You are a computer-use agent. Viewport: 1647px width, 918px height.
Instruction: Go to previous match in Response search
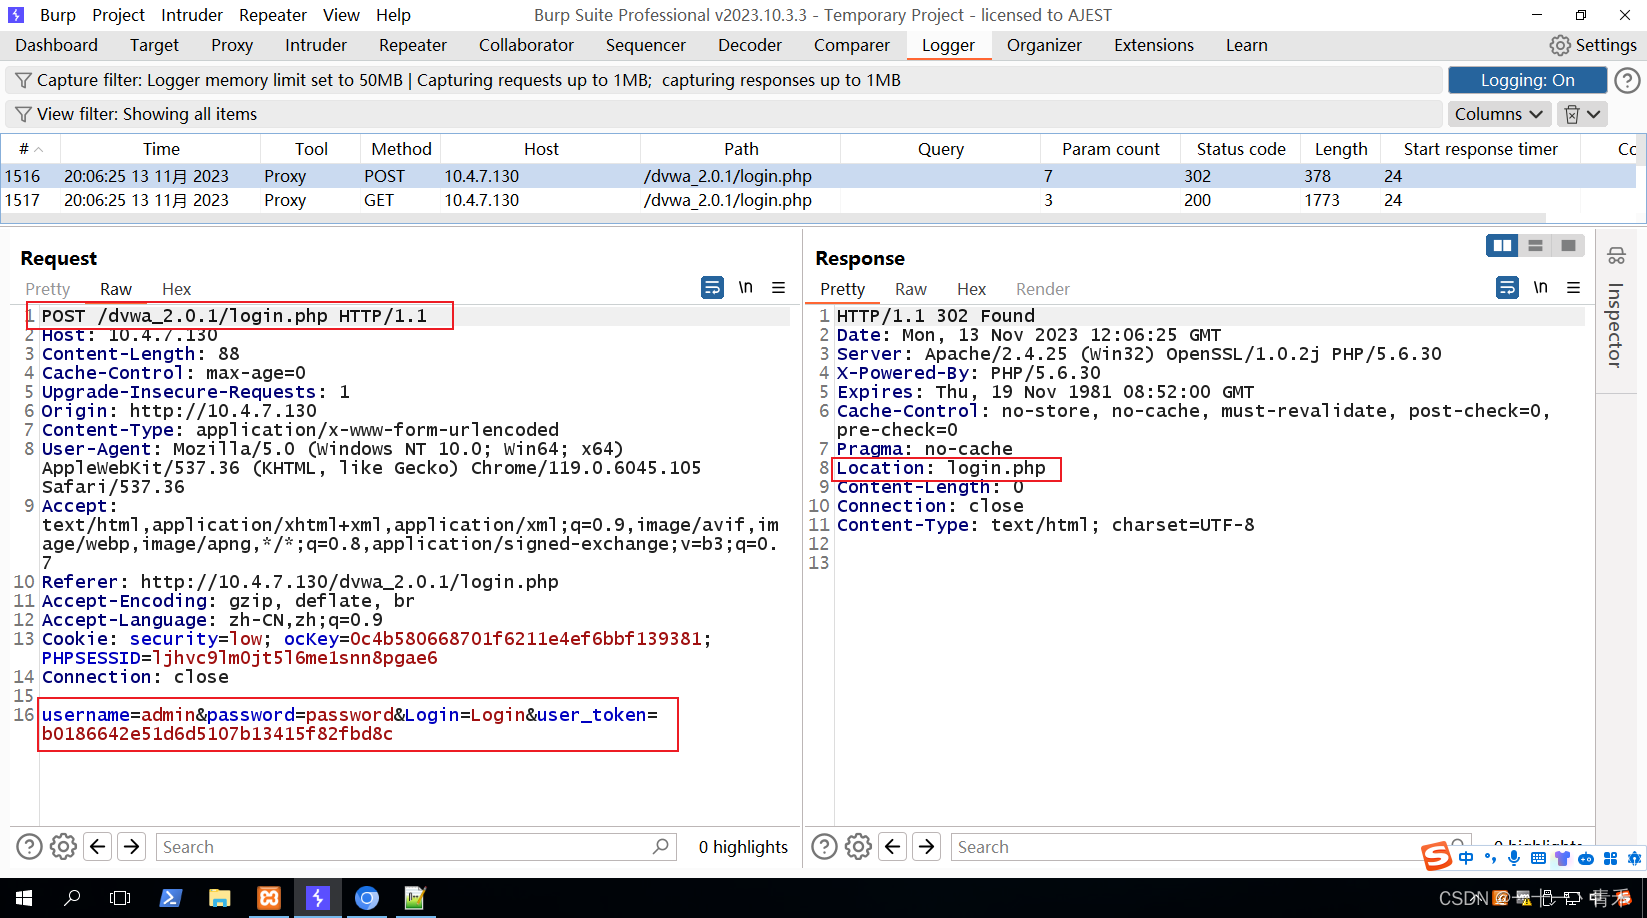(892, 847)
